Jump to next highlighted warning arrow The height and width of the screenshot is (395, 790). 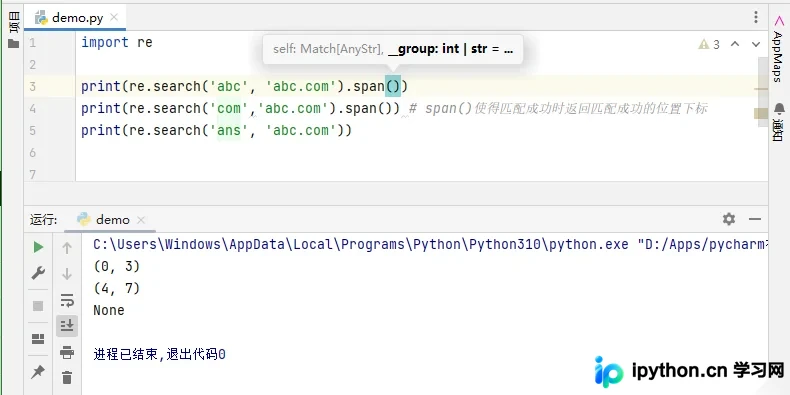pyautogui.click(x=756, y=44)
